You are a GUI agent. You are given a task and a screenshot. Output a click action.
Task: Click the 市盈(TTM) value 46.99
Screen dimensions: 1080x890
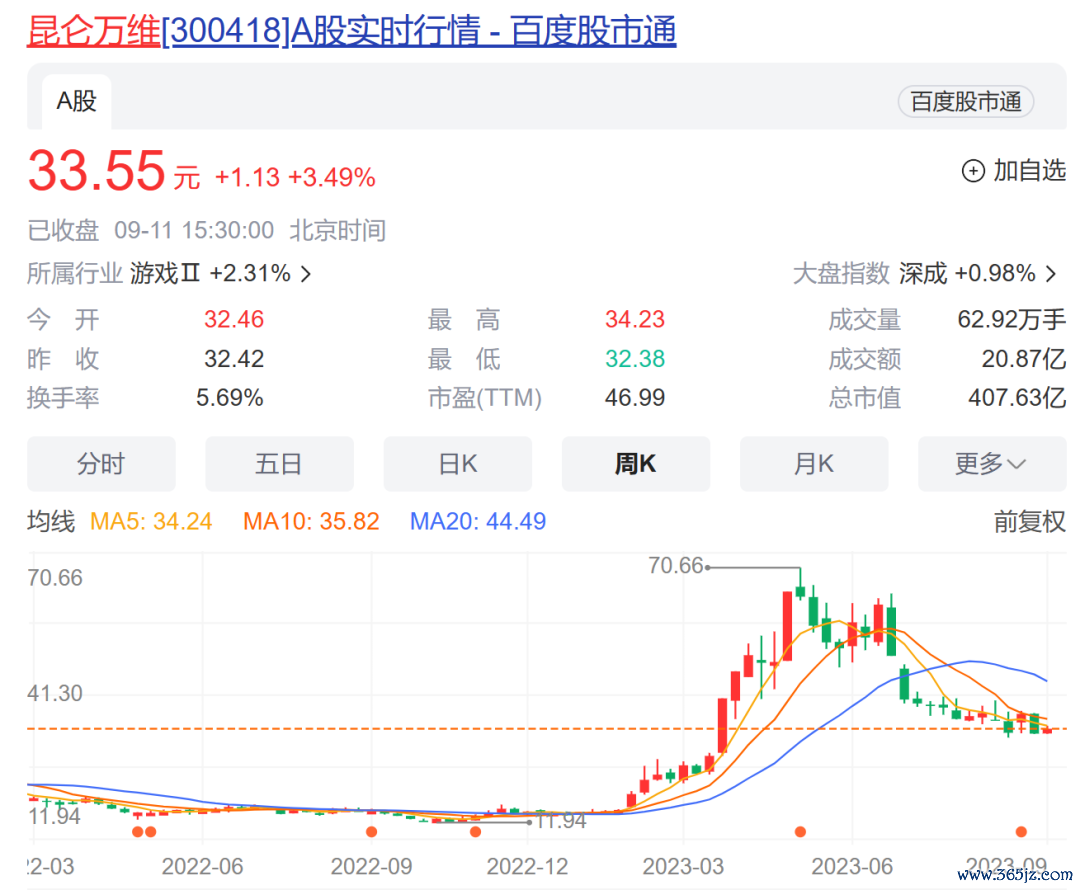click(x=634, y=397)
